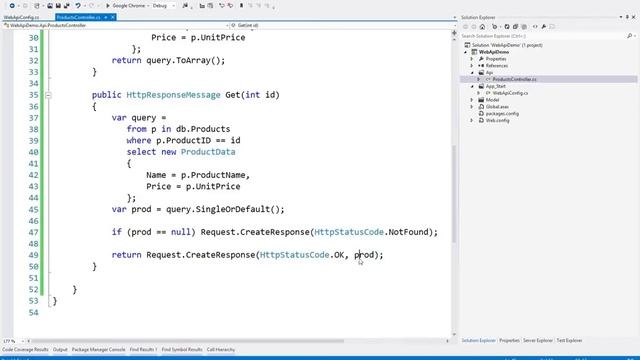
Task: Expand the Web.config node
Action: tap(472, 120)
